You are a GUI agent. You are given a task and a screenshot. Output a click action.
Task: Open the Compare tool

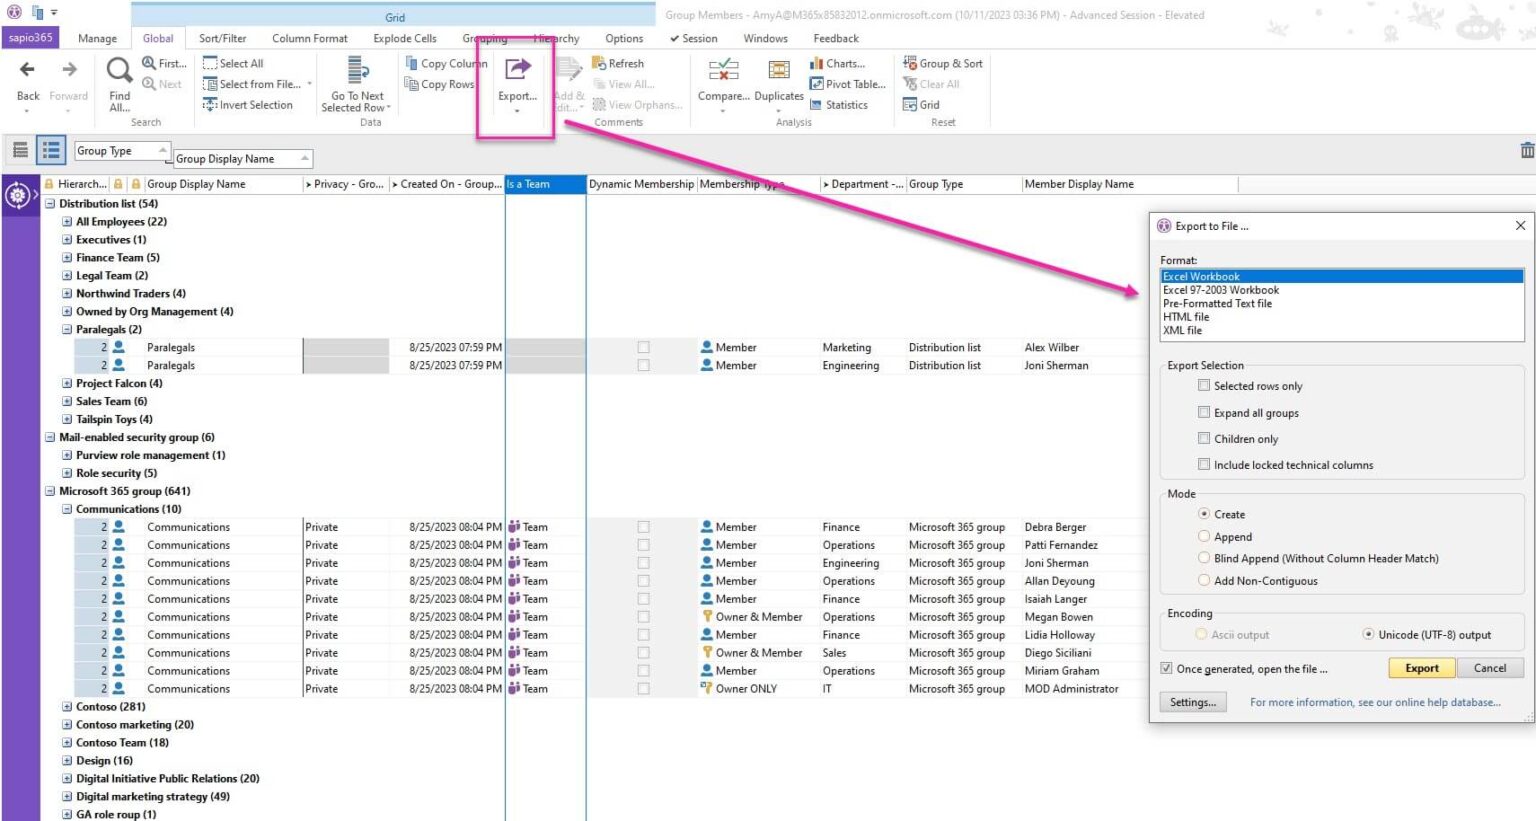click(723, 69)
